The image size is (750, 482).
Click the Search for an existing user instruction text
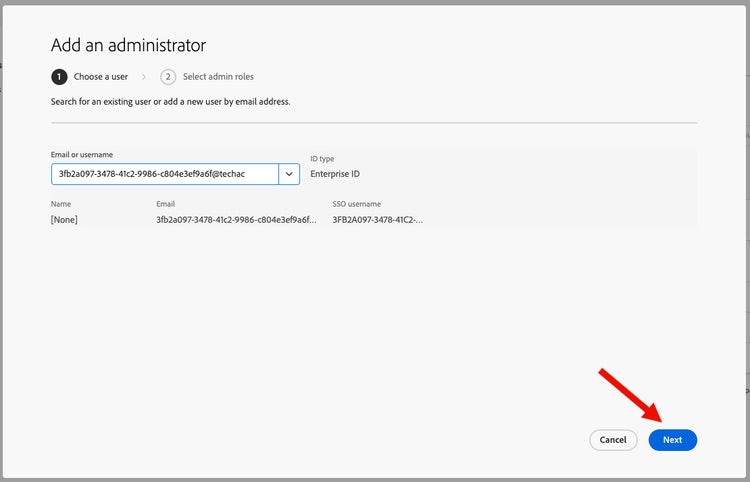[x=170, y=102]
